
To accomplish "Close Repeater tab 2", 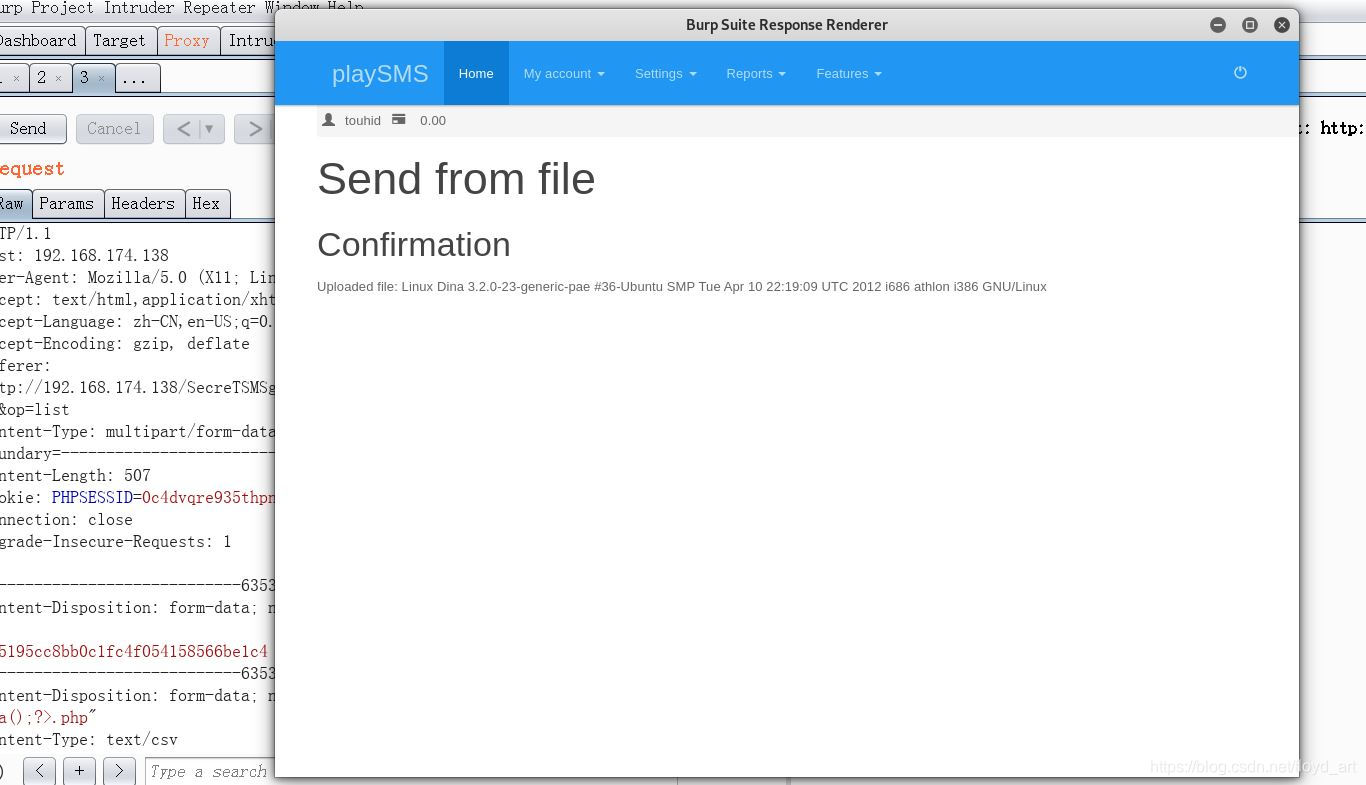I will tap(58, 78).
